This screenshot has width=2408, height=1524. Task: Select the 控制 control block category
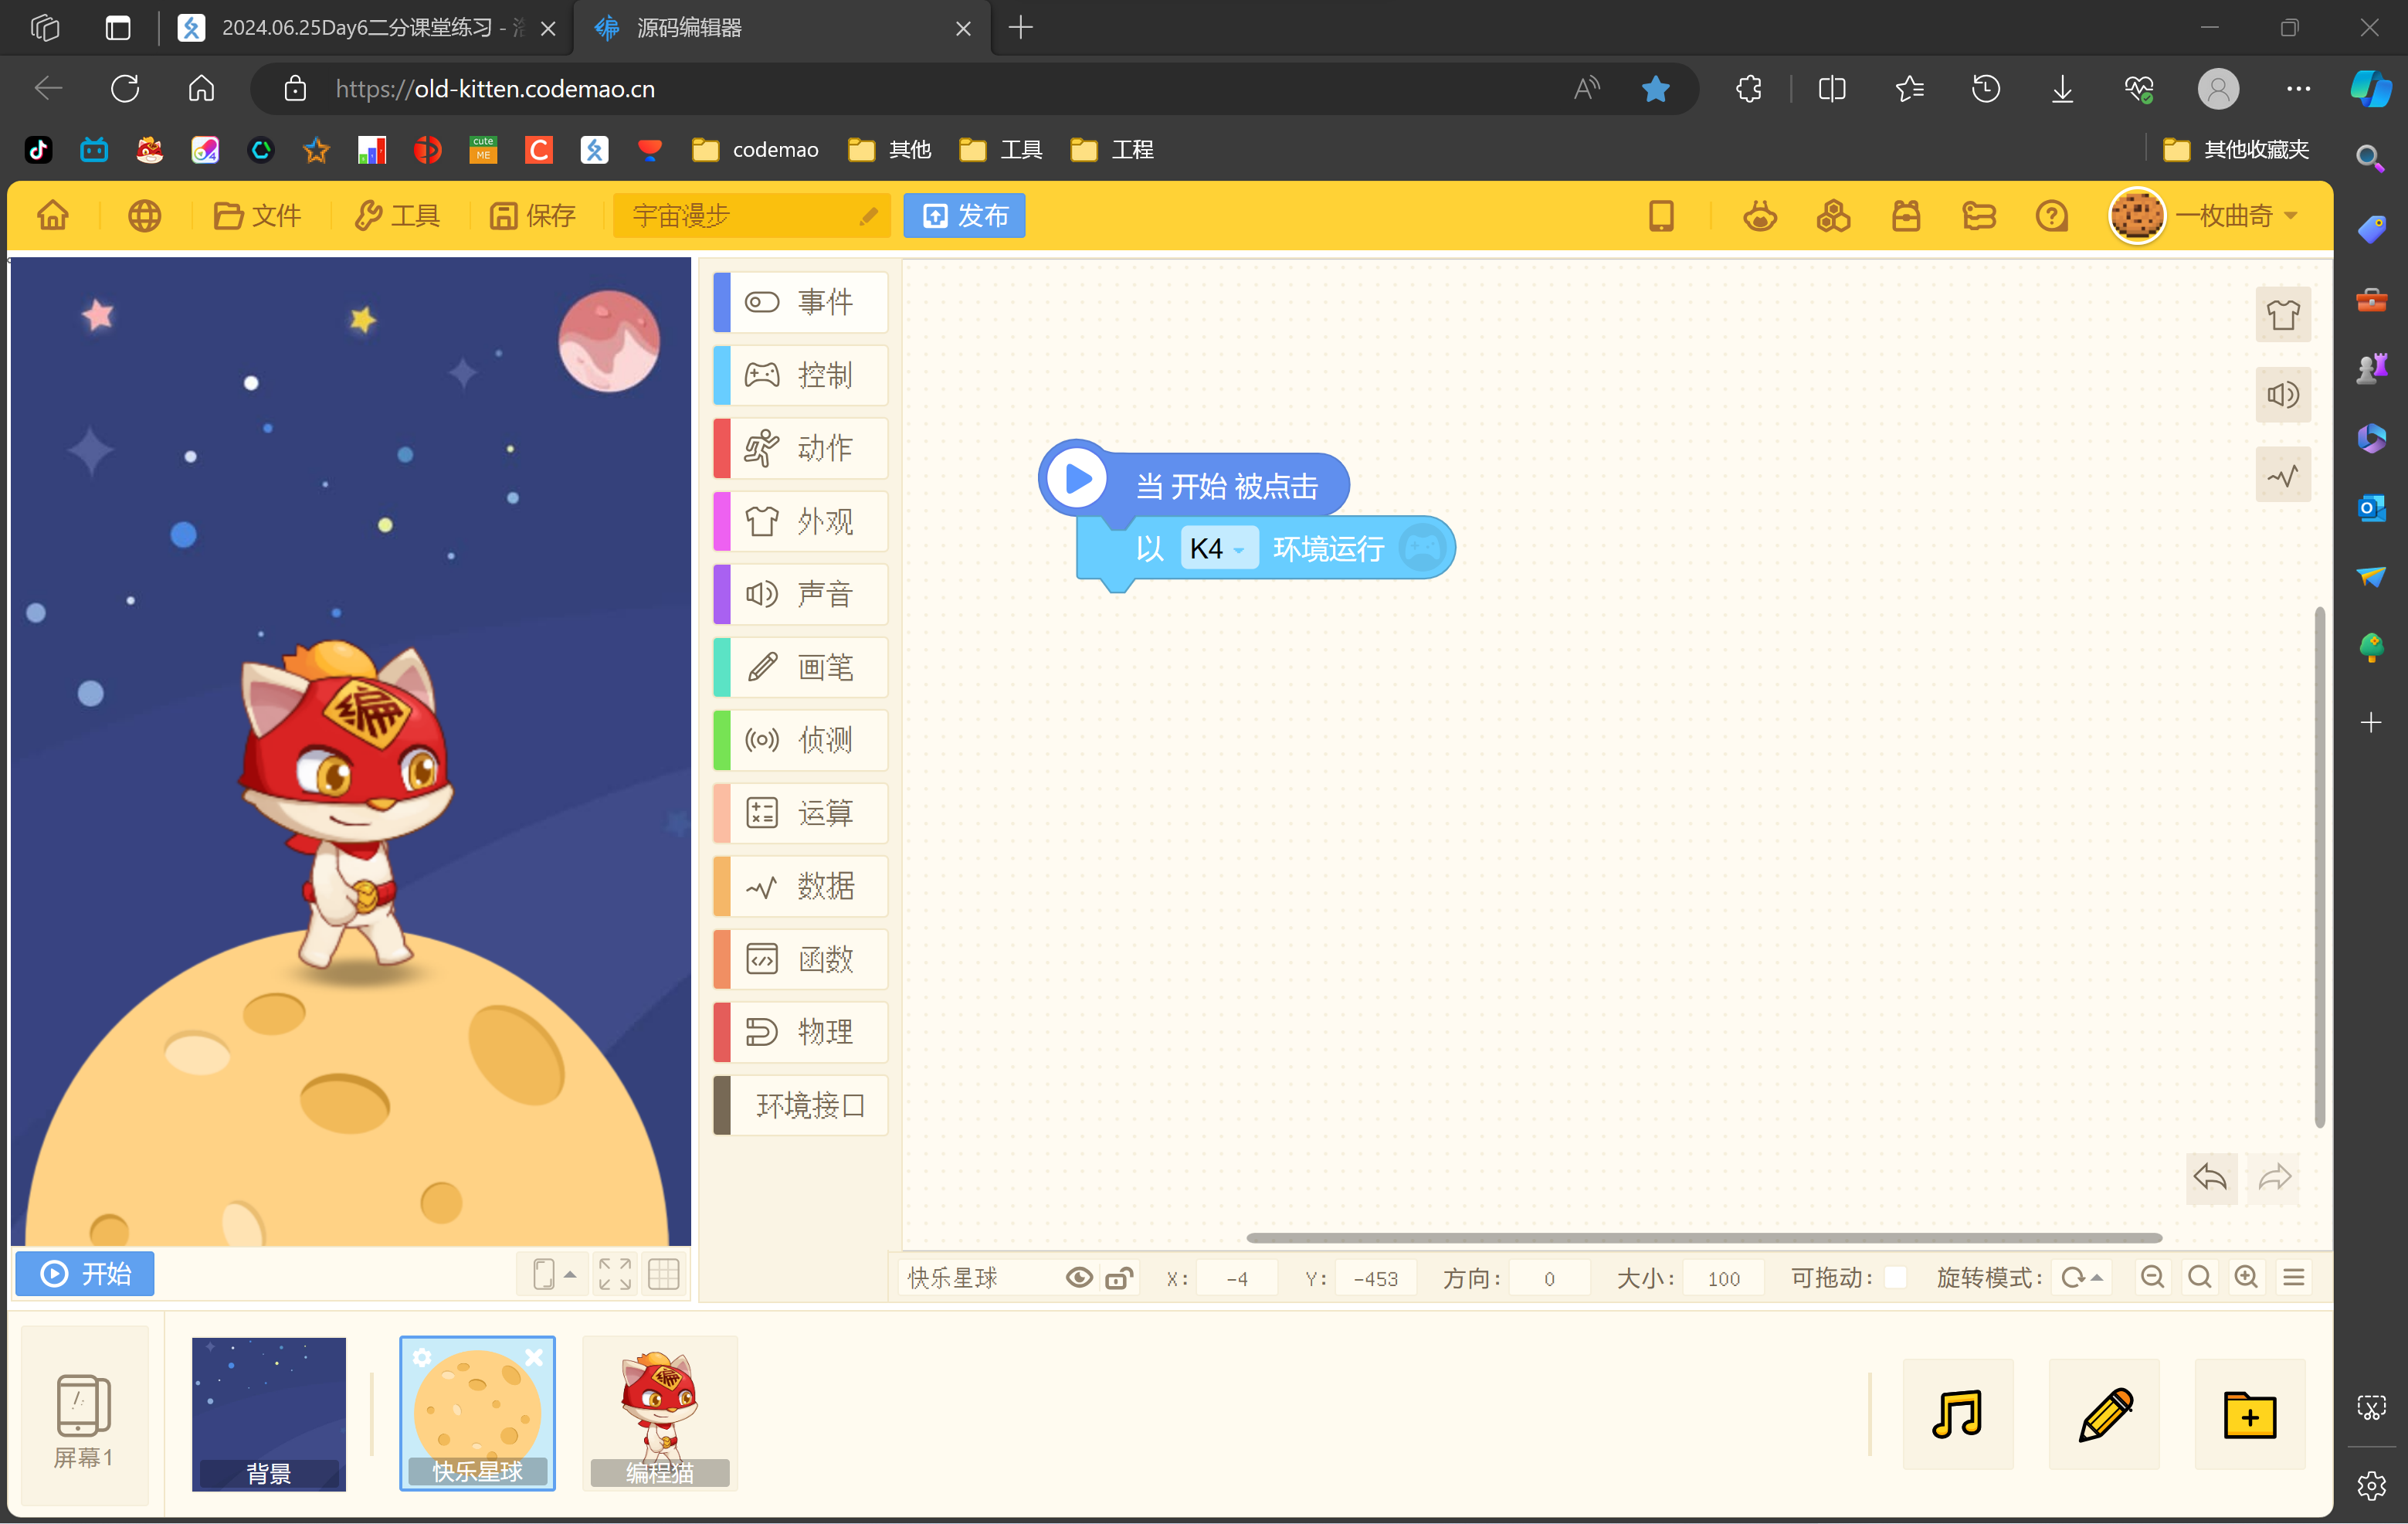[800, 374]
